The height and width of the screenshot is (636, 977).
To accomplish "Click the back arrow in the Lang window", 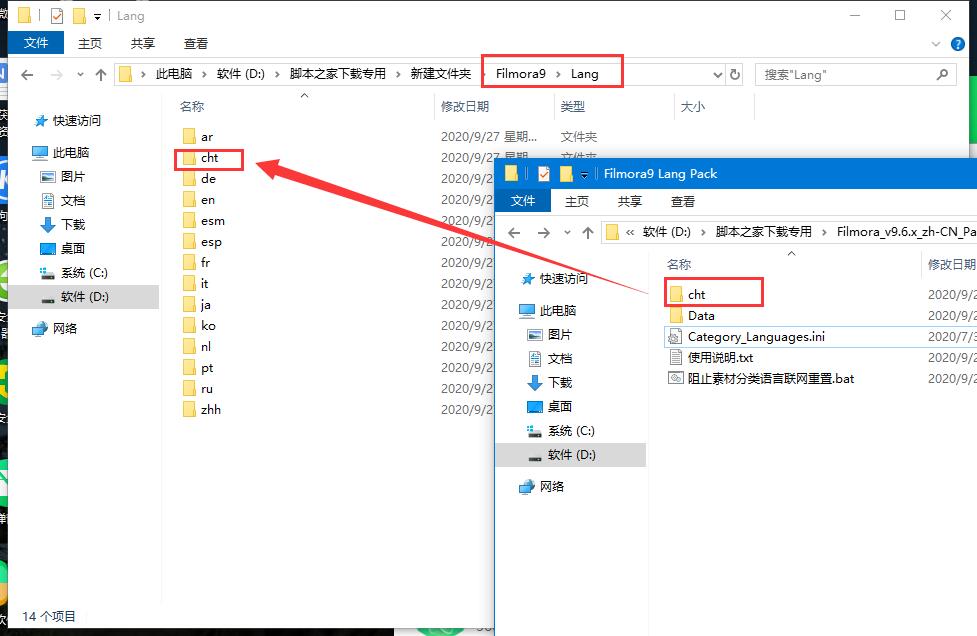I will tap(27, 75).
